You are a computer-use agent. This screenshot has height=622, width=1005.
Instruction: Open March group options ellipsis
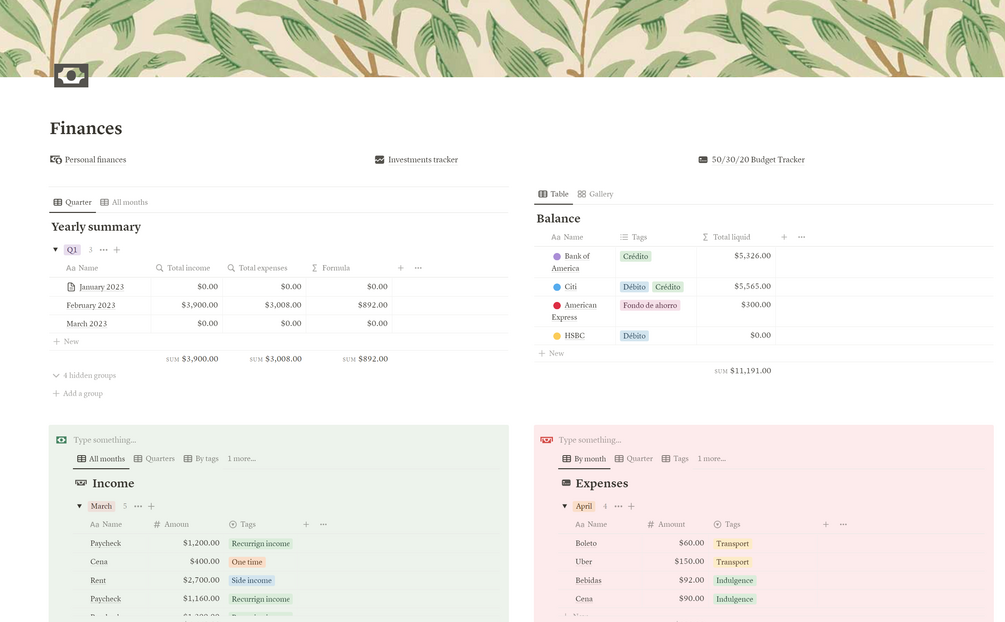pyautogui.click(x=138, y=507)
